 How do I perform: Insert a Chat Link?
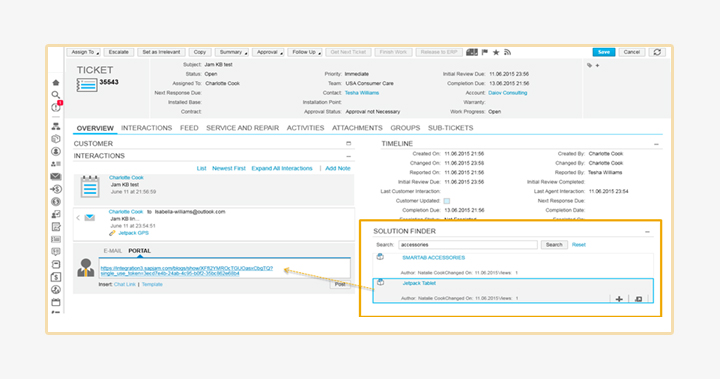125,284
